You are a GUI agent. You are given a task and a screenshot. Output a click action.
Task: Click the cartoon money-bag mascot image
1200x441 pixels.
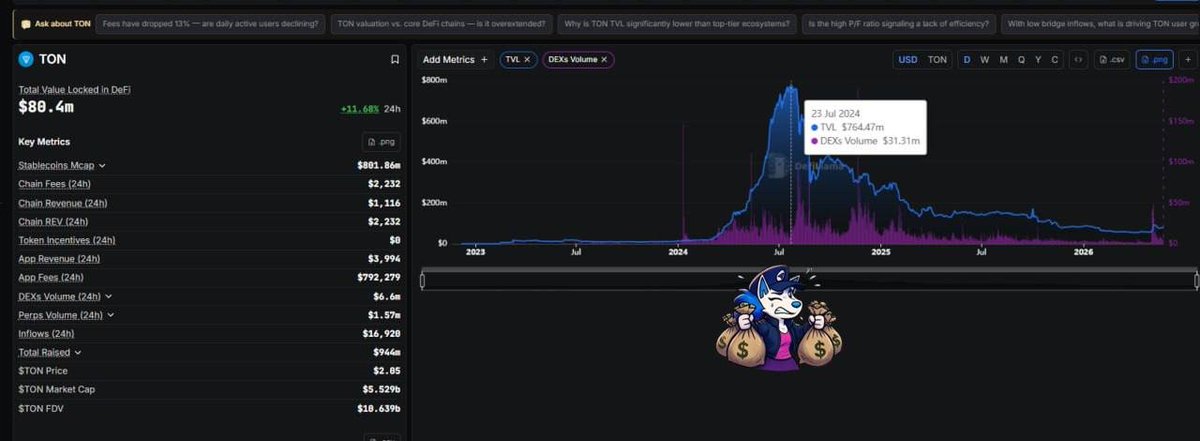pos(779,318)
